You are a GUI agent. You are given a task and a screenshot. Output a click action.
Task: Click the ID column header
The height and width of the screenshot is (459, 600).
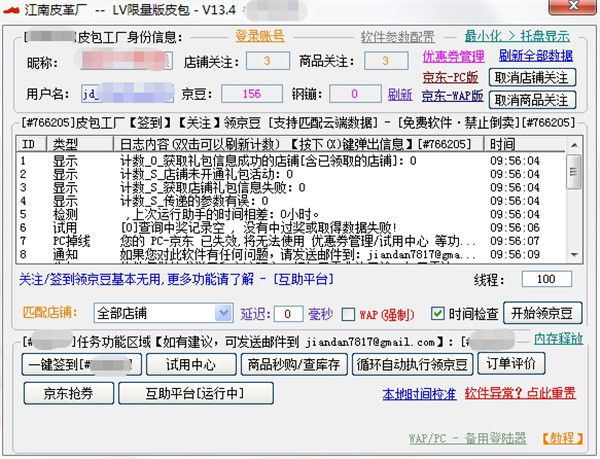point(31,144)
